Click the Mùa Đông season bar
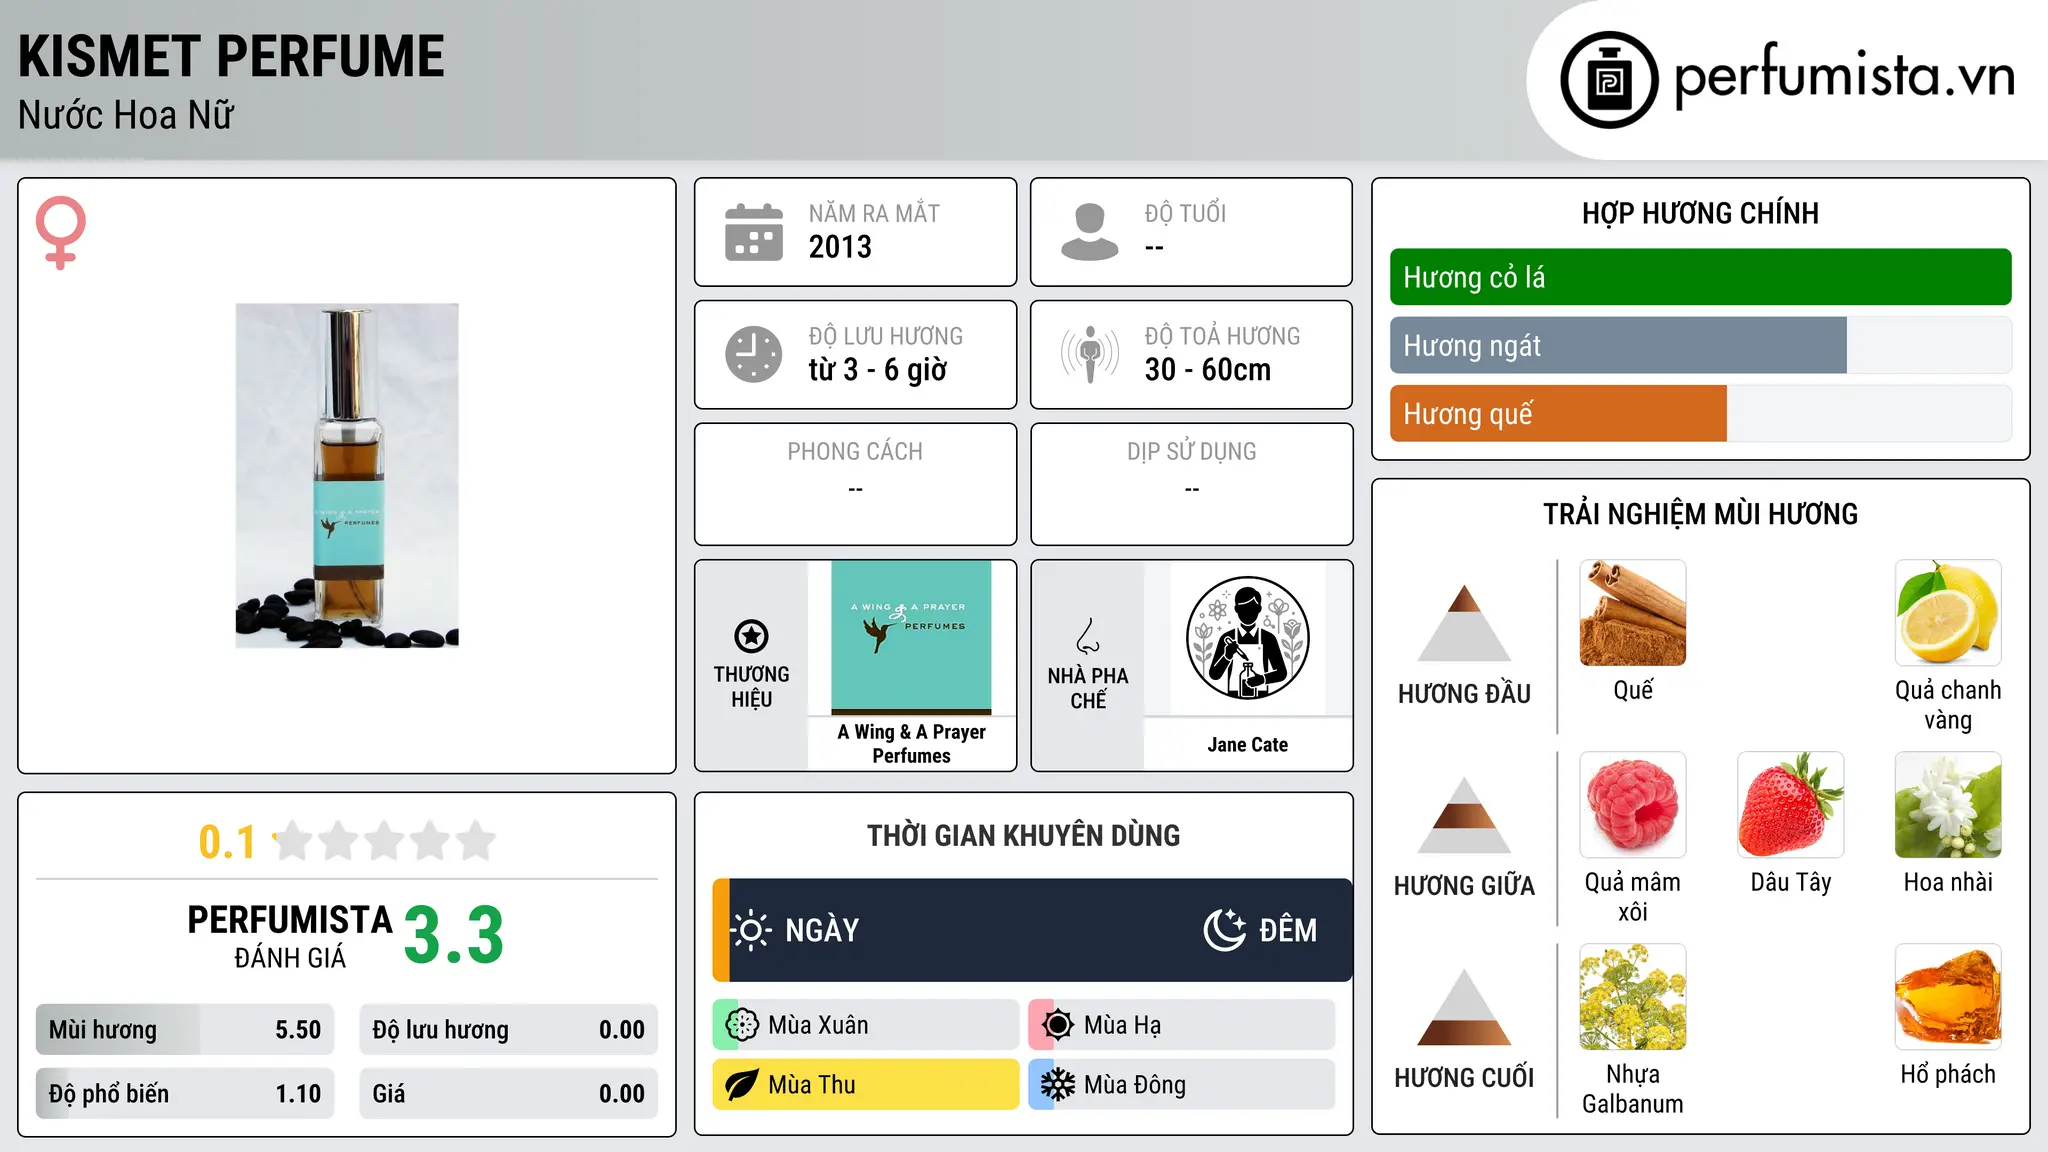The height and width of the screenshot is (1152, 2048). (1182, 1085)
